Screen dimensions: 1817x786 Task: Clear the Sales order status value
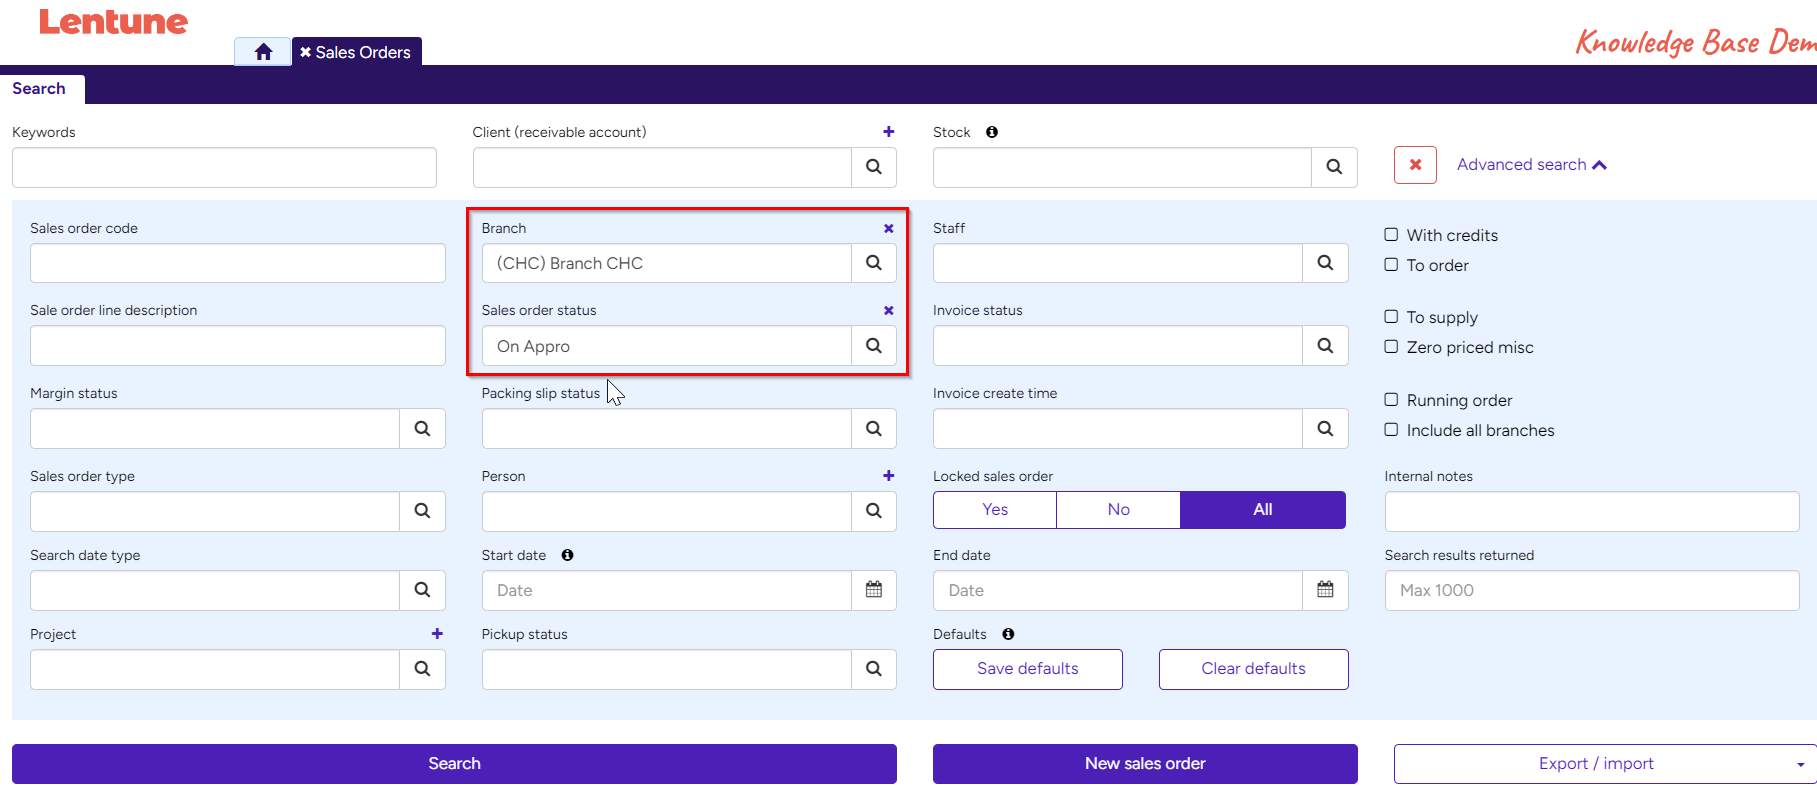pos(888,310)
